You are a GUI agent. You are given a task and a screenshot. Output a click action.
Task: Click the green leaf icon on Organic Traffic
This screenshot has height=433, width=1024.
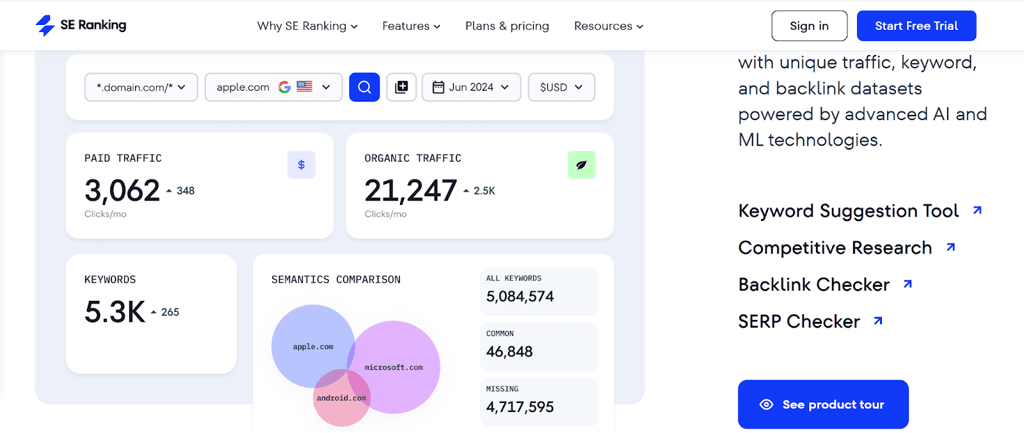pos(581,165)
